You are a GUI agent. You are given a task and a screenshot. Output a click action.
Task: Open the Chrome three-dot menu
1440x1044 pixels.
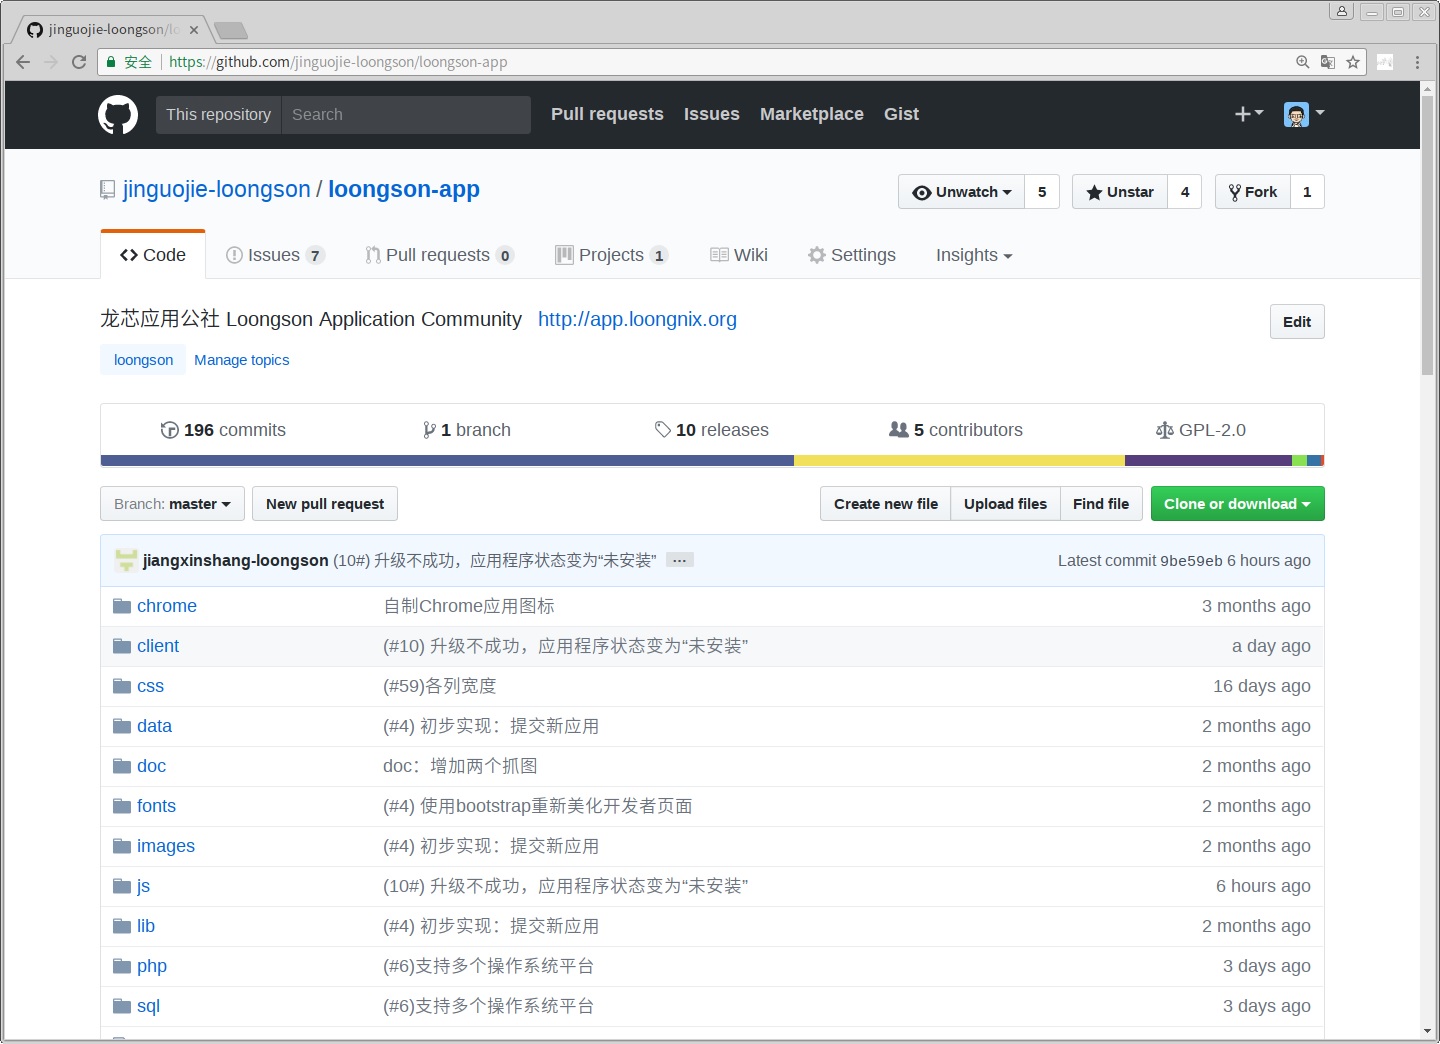point(1417,62)
